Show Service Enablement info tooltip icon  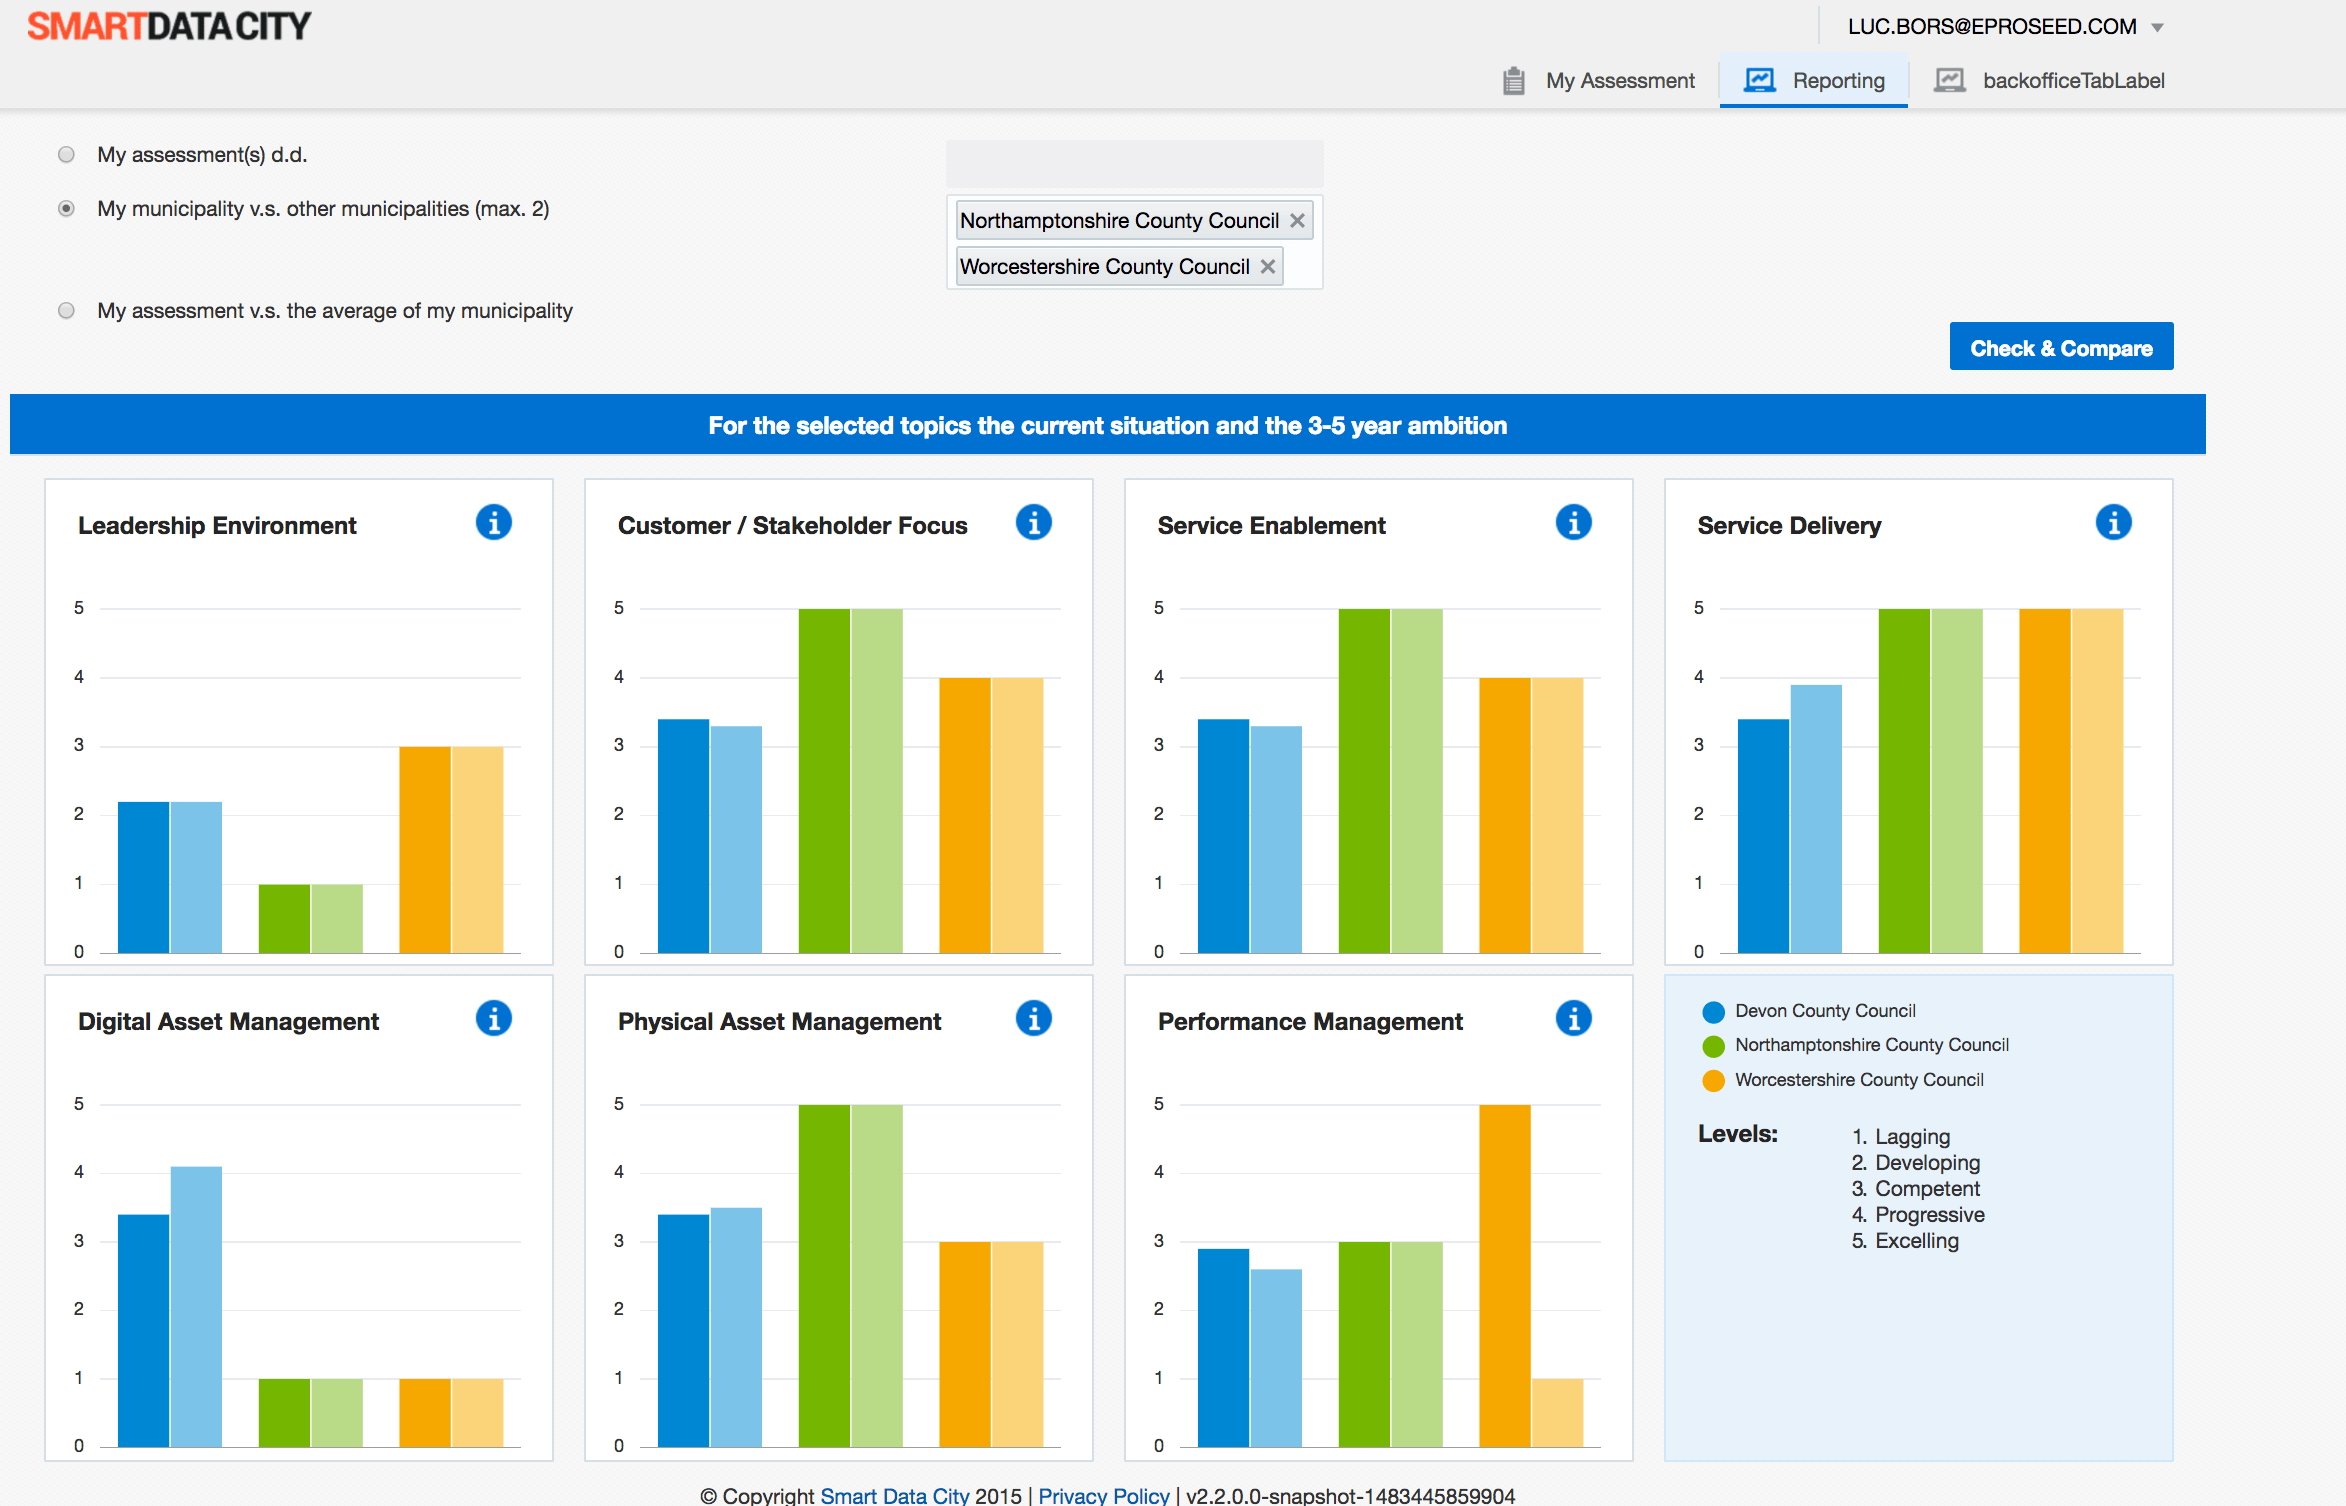(1573, 522)
